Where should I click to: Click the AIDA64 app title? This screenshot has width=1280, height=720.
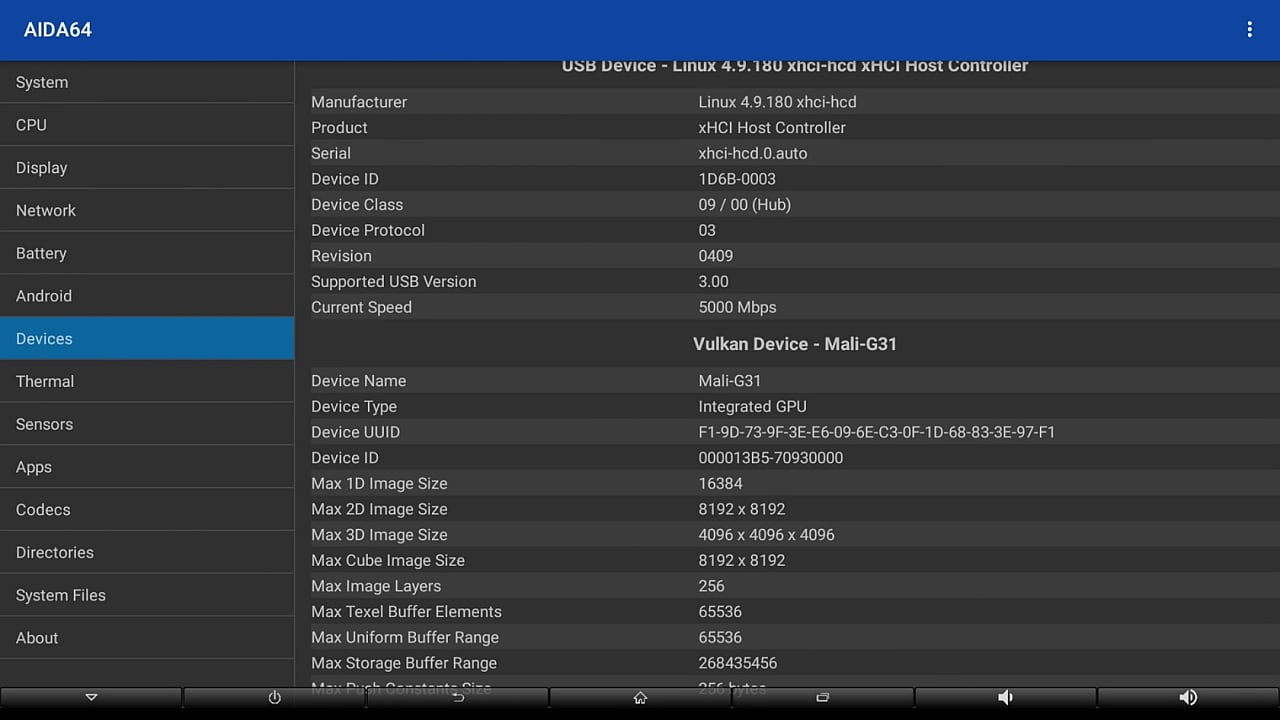58,30
